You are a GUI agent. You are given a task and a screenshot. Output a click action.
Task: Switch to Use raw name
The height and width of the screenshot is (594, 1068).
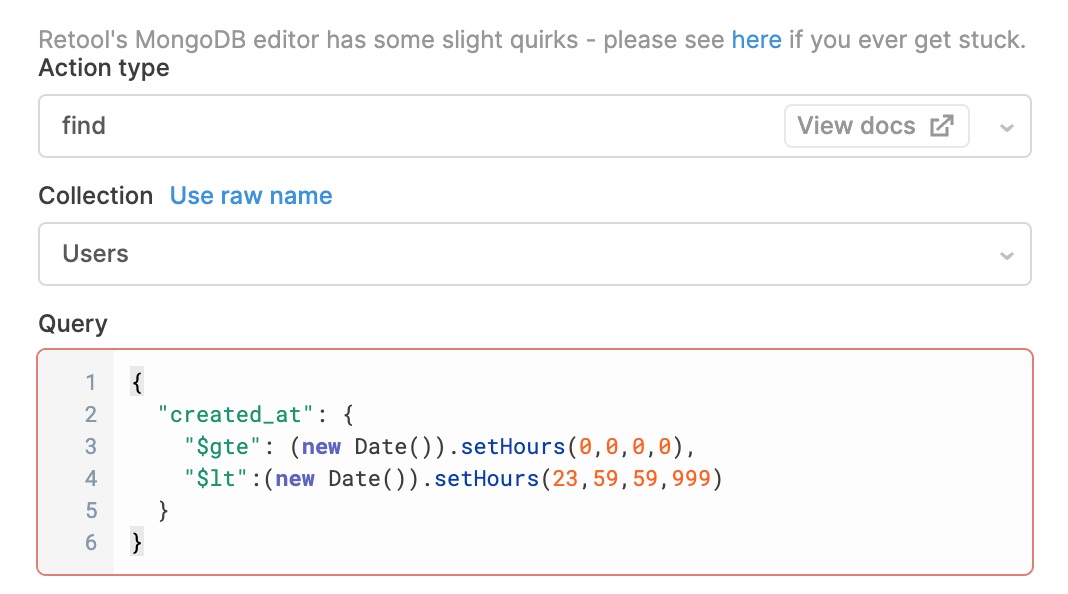coord(251,196)
